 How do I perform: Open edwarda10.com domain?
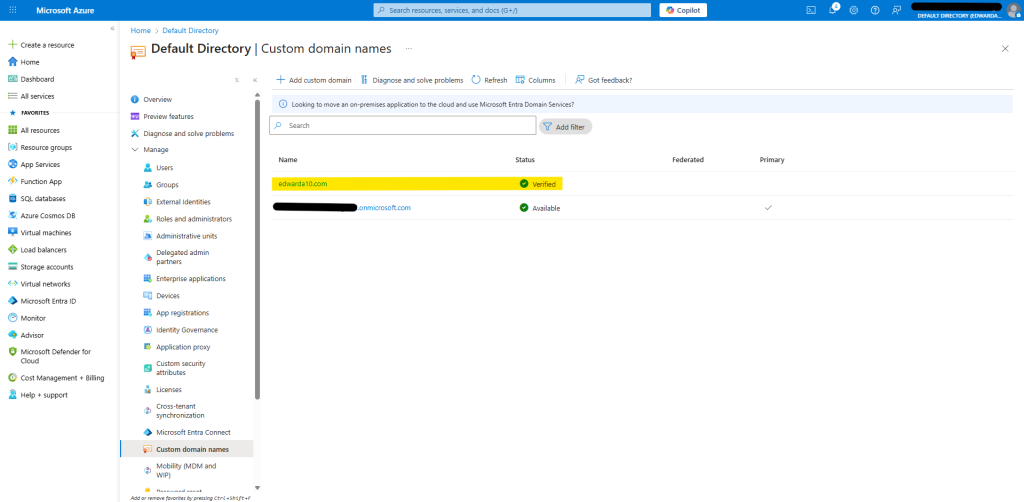(x=302, y=184)
